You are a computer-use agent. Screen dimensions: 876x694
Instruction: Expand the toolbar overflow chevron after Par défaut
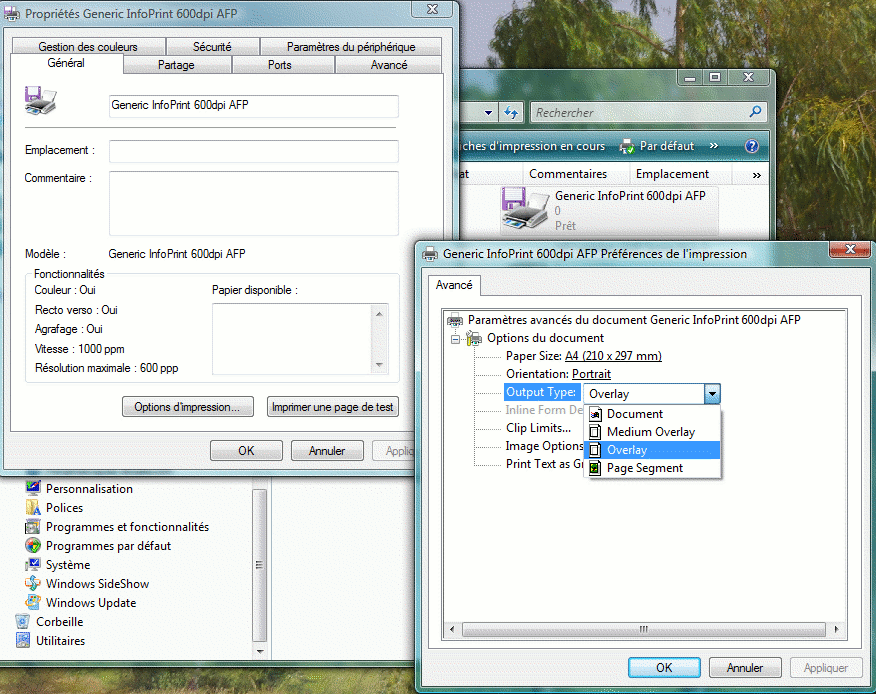point(713,146)
